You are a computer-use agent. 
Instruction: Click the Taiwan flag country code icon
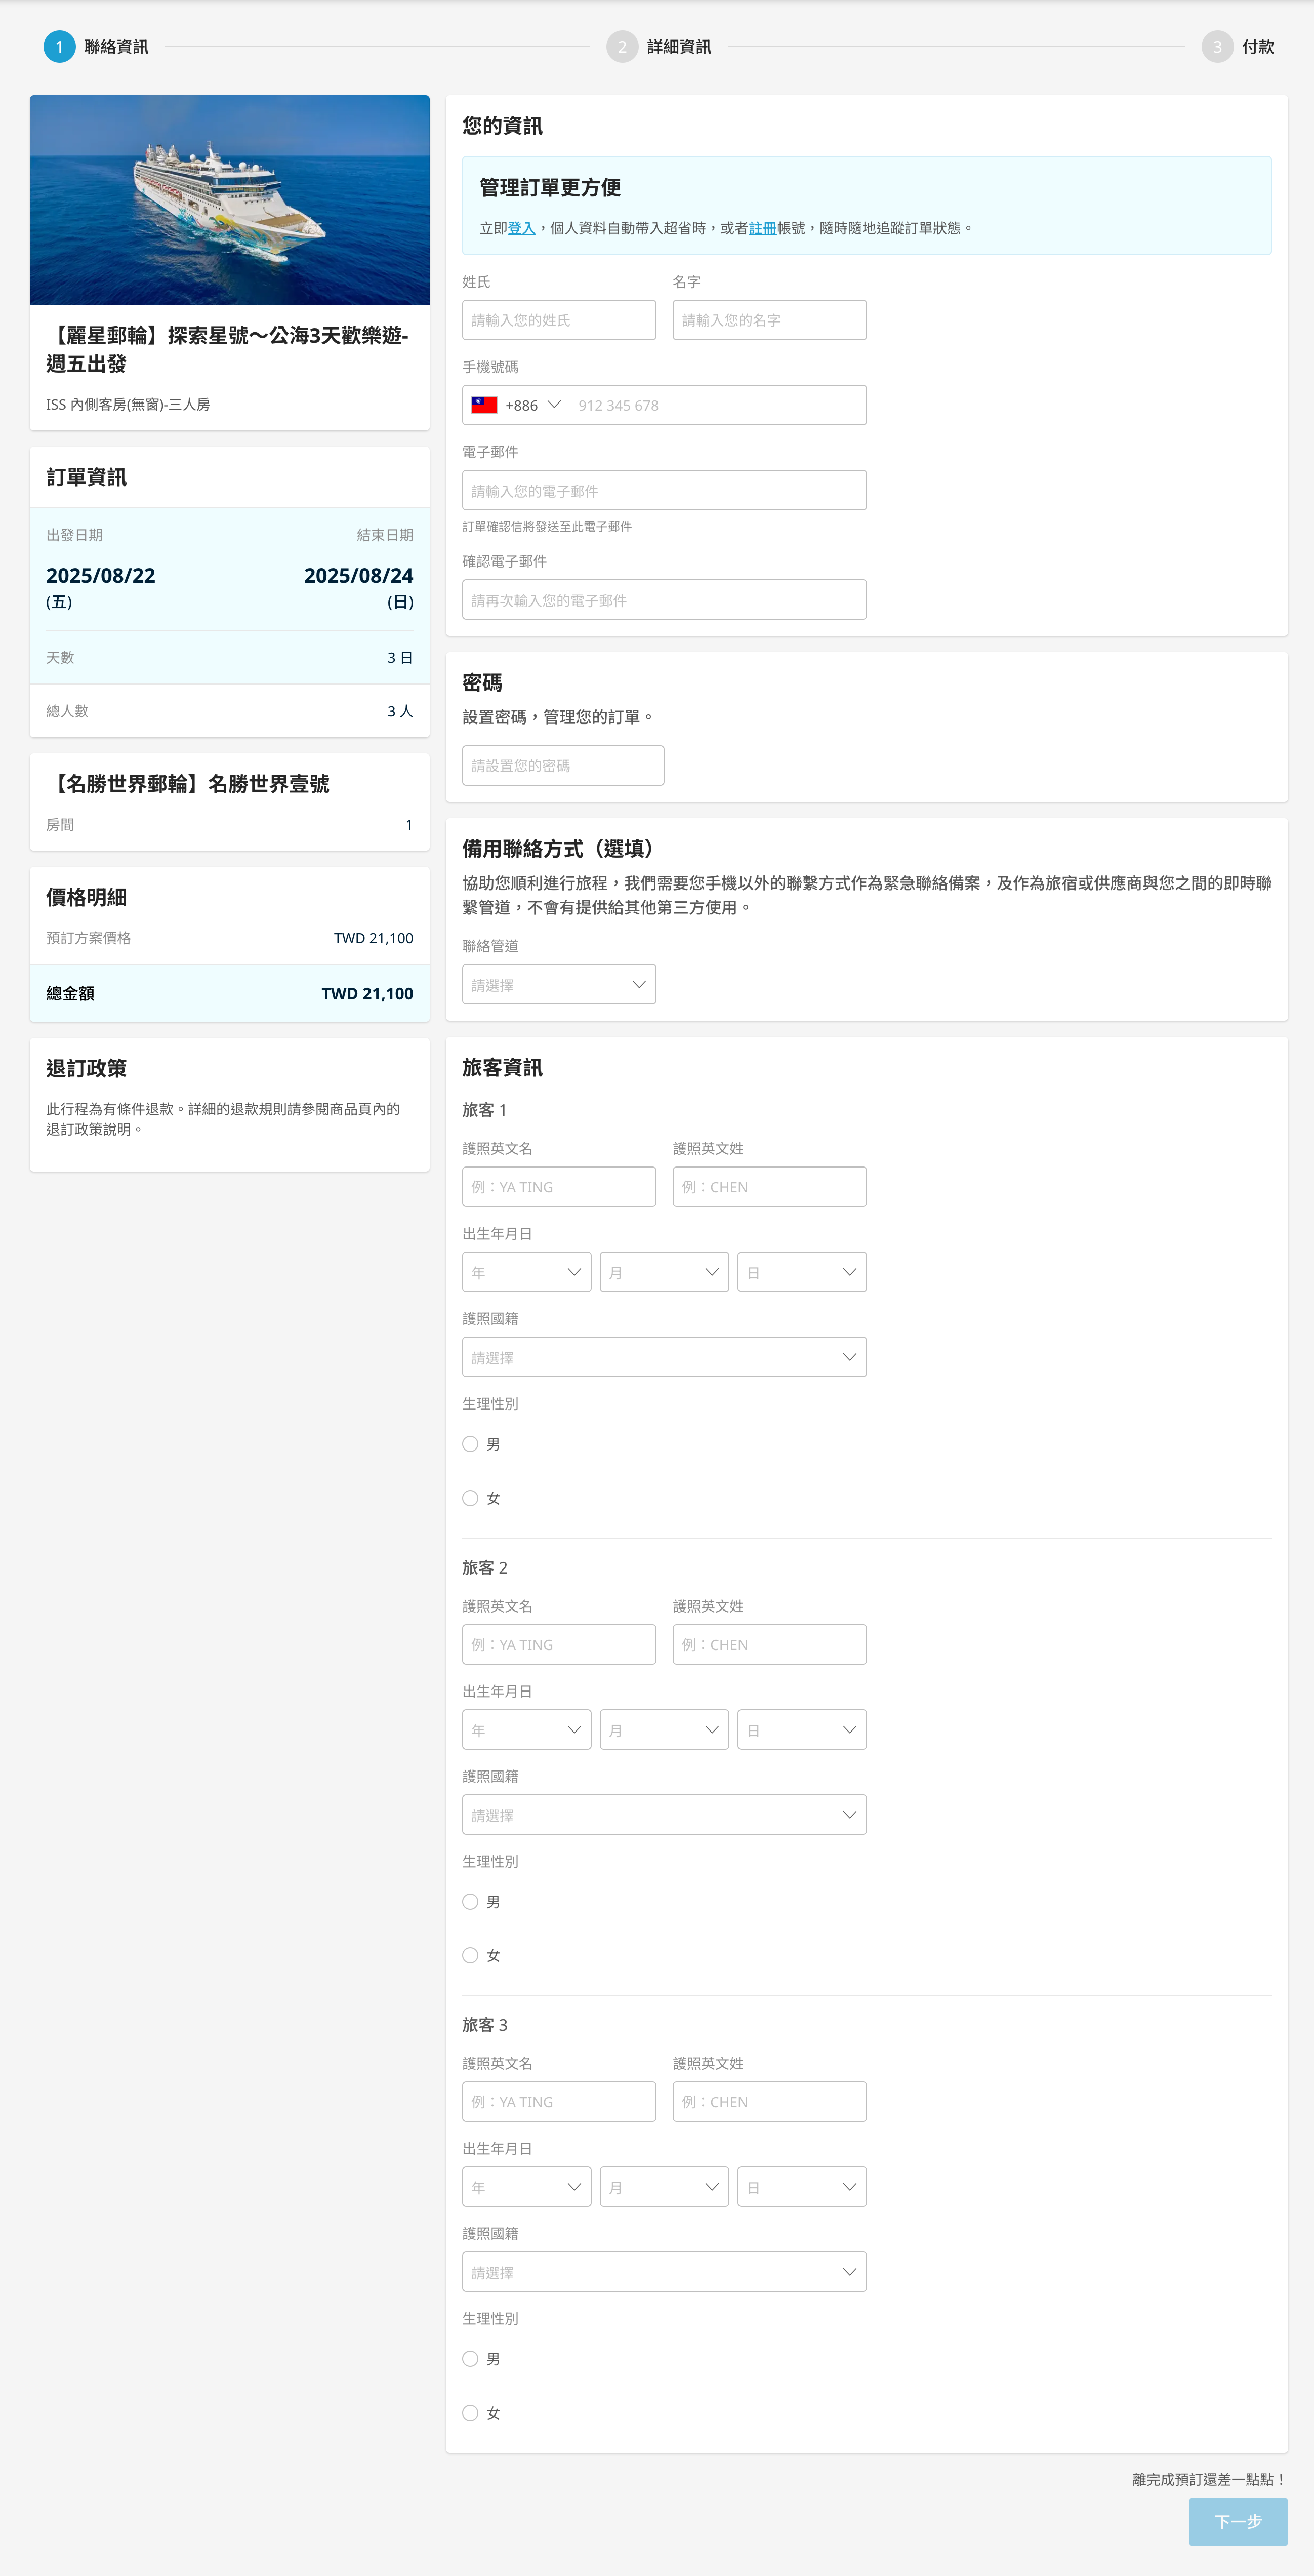pyautogui.click(x=484, y=405)
